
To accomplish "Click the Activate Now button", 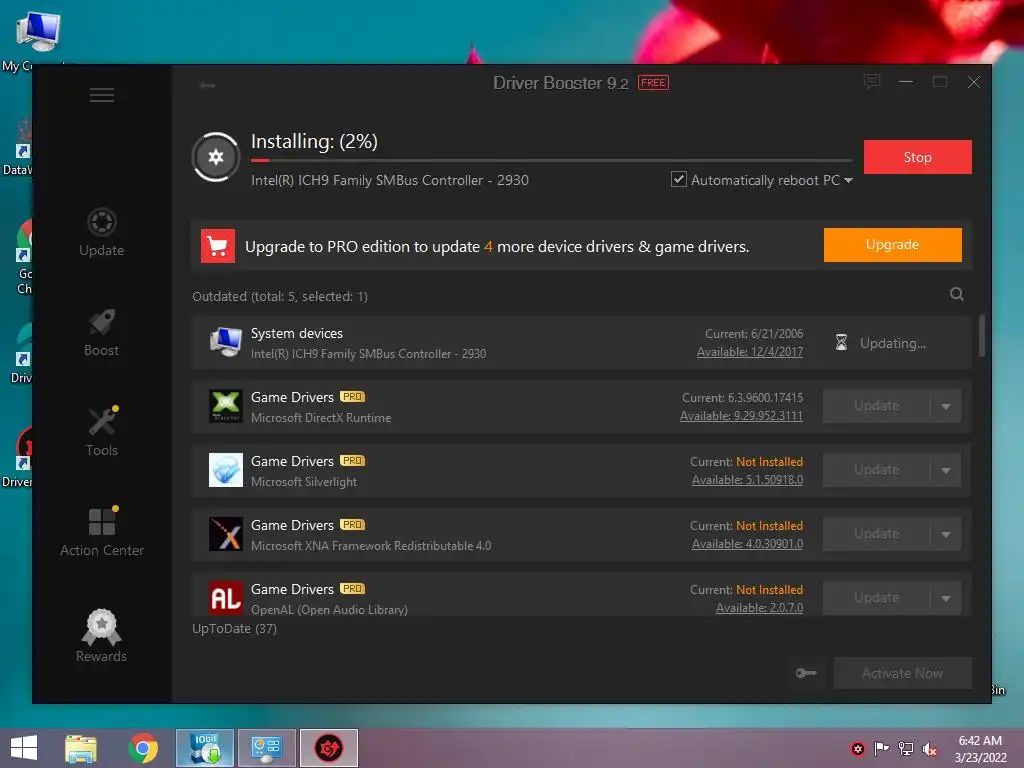I will click(903, 673).
